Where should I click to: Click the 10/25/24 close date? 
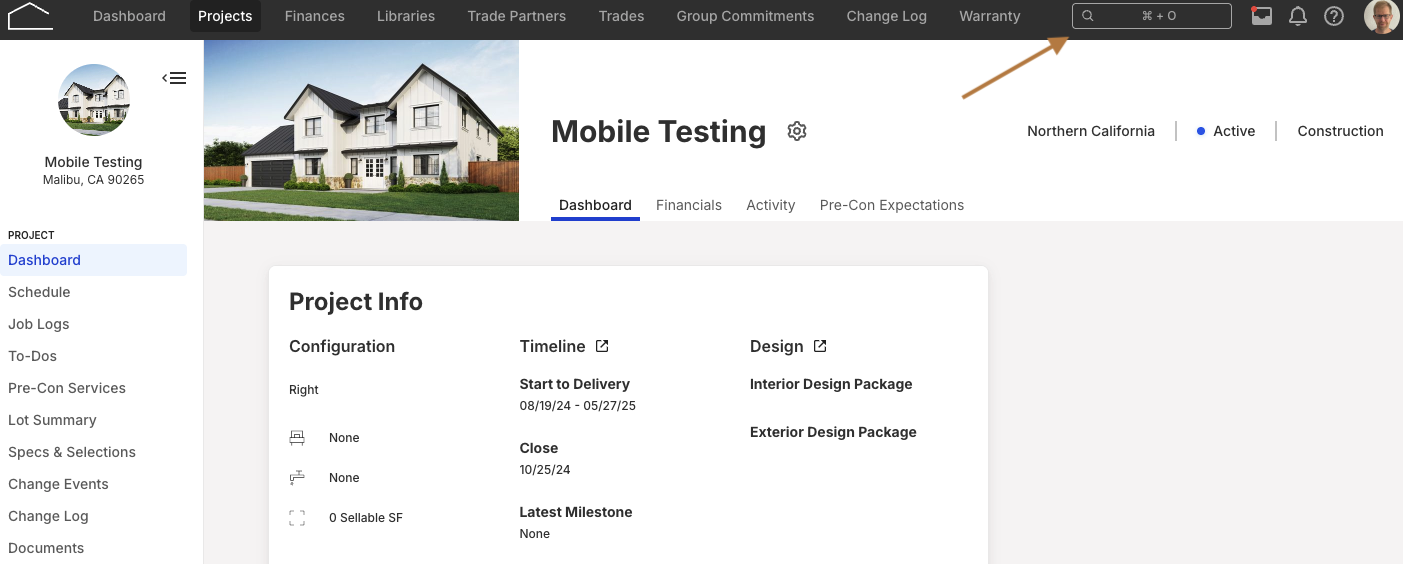[x=545, y=470]
